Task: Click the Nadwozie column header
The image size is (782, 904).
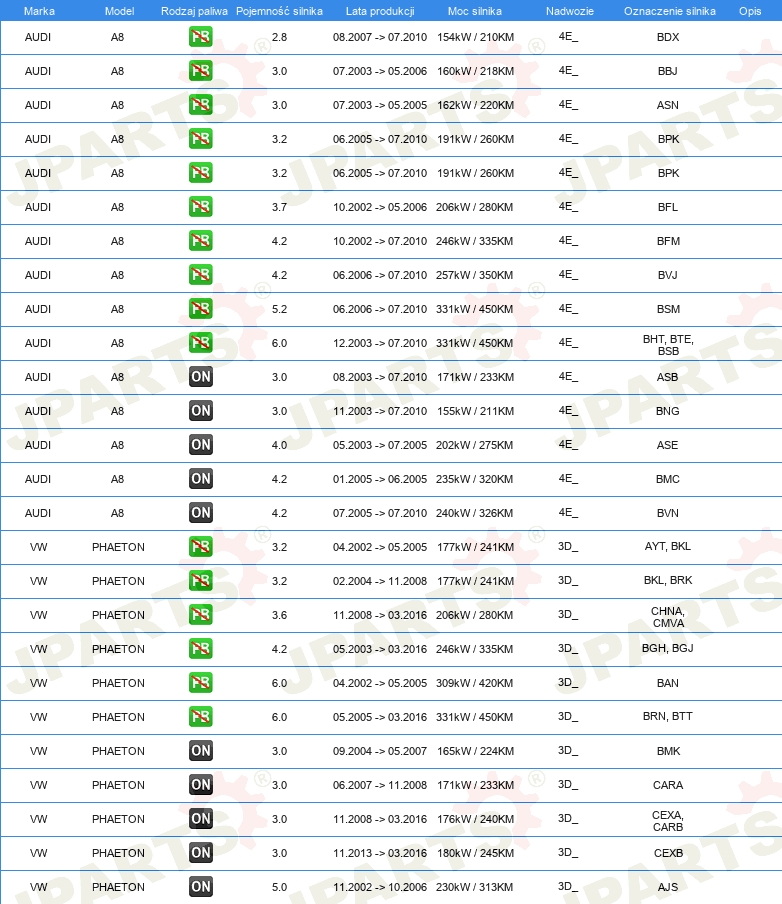Action: tap(570, 11)
